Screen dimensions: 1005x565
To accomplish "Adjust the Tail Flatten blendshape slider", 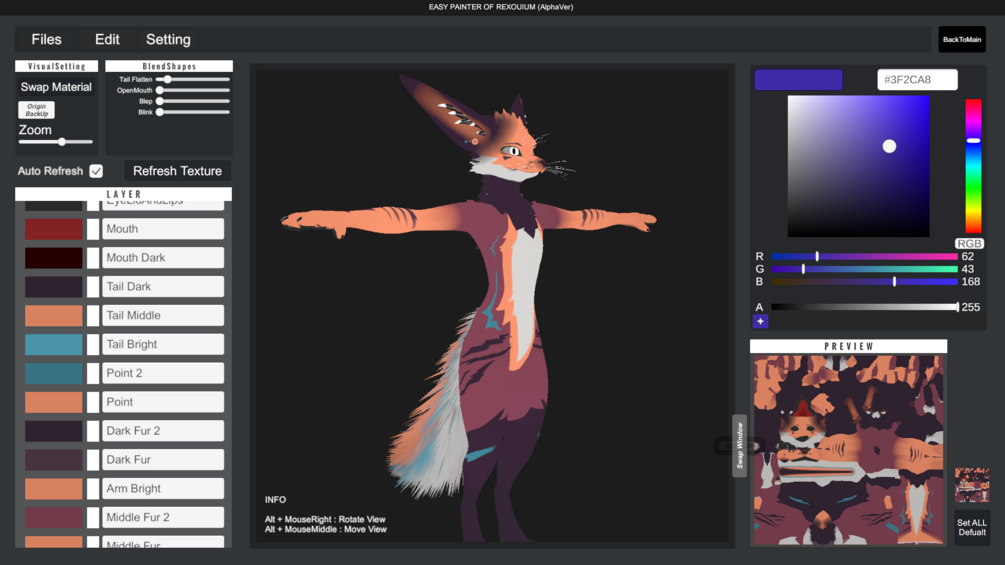I will pos(193,79).
